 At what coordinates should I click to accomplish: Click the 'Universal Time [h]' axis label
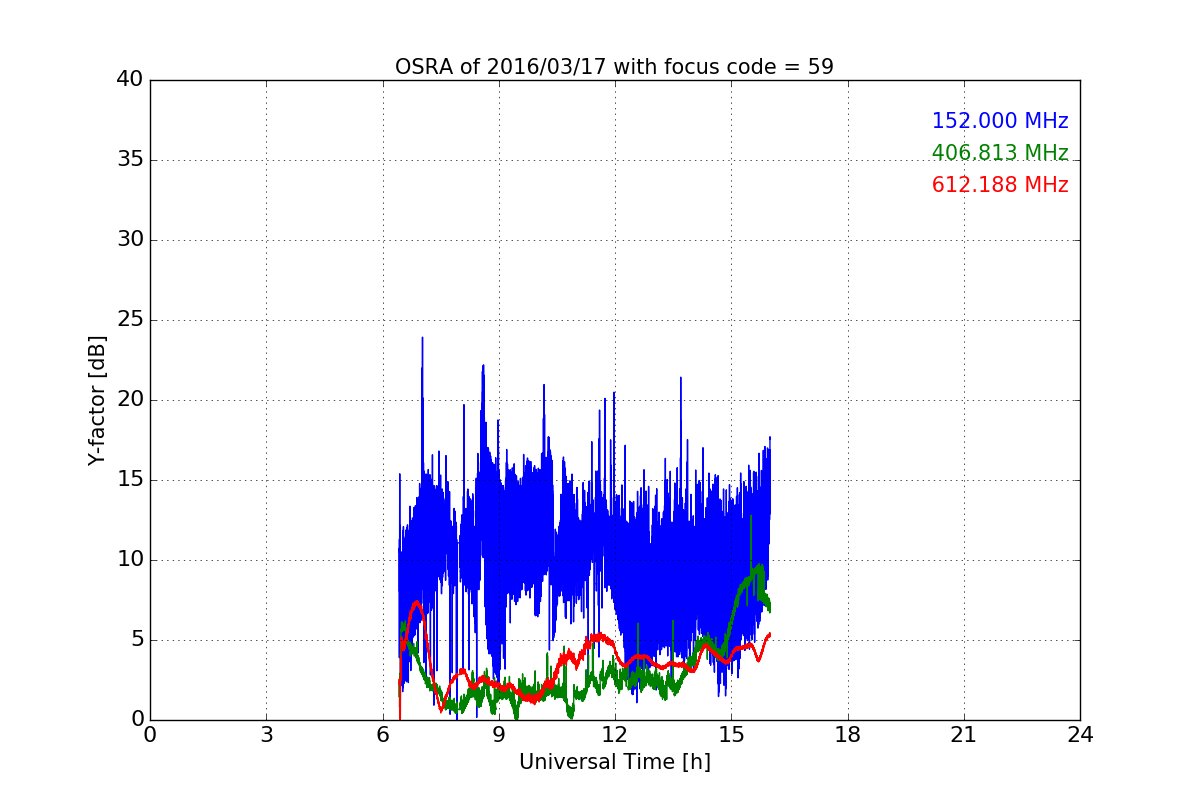(x=614, y=762)
